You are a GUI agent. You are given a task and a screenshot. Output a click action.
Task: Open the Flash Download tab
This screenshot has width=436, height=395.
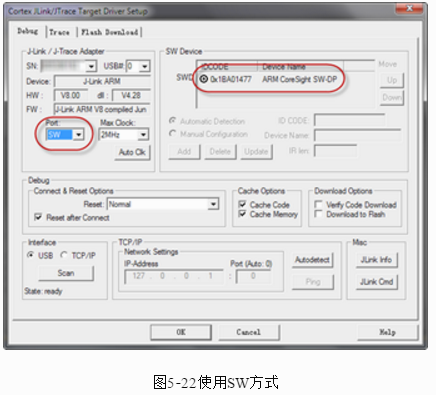click(x=110, y=32)
